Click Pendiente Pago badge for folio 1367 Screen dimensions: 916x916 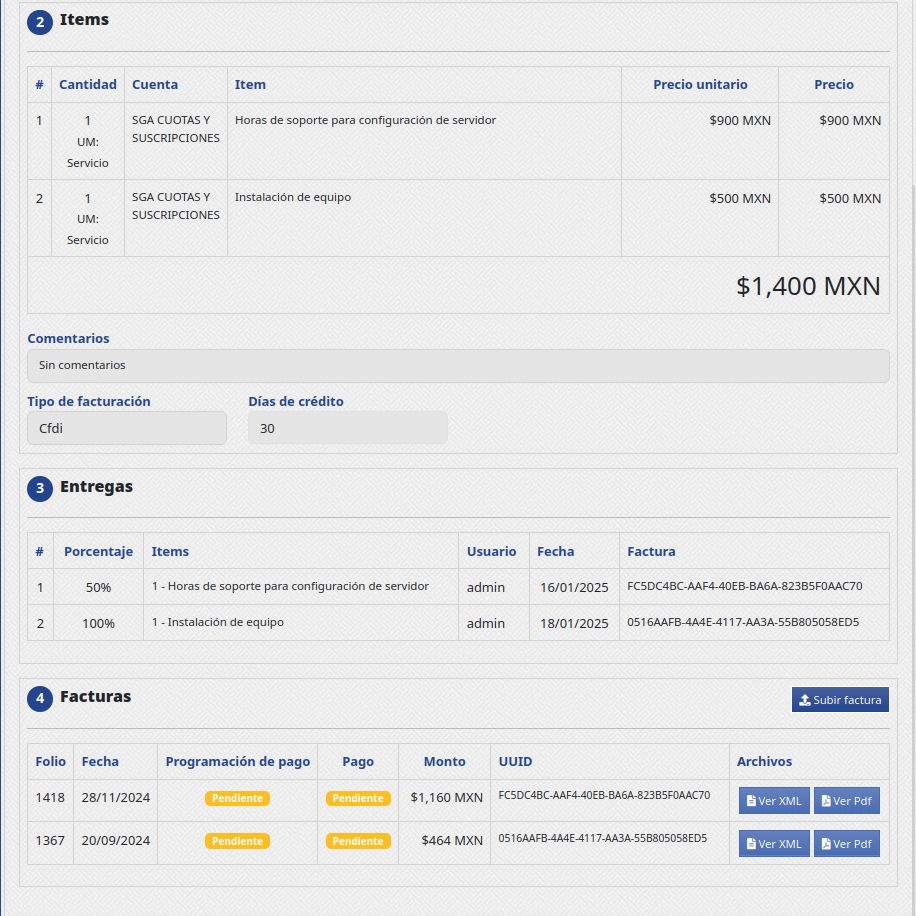click(358, 842)
